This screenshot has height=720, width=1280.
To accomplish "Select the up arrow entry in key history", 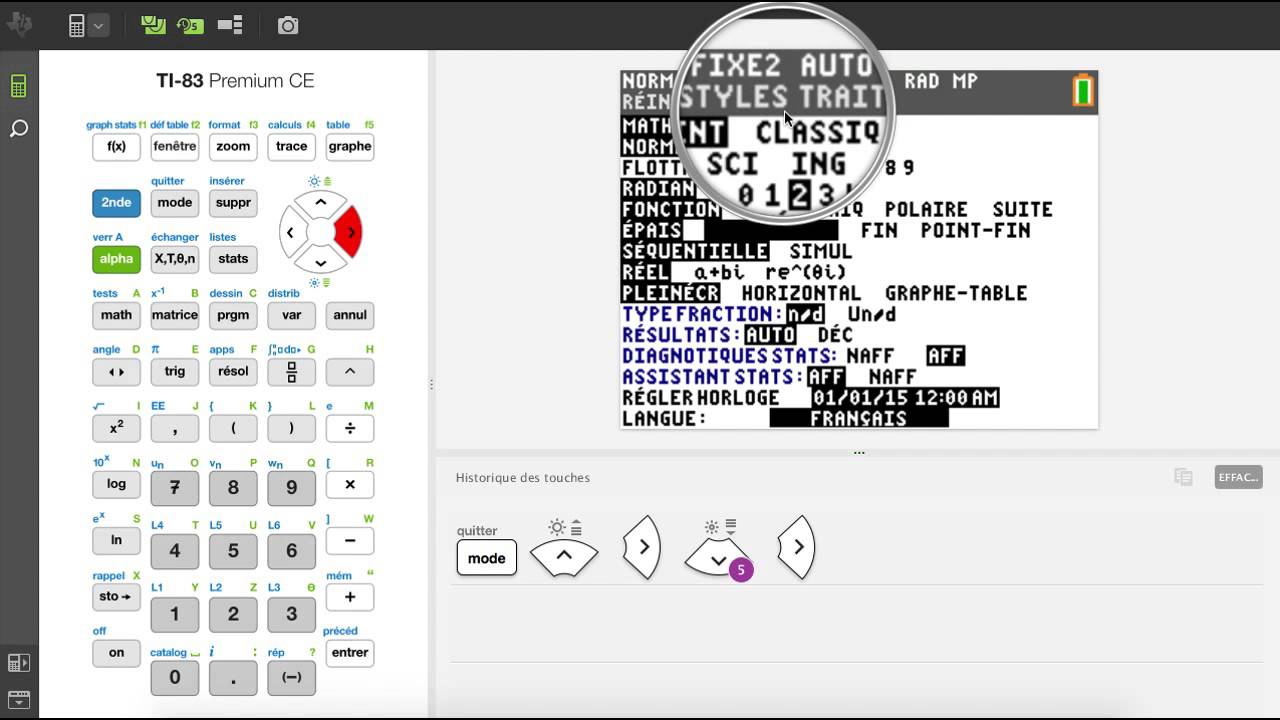I will tap(564, 556).
